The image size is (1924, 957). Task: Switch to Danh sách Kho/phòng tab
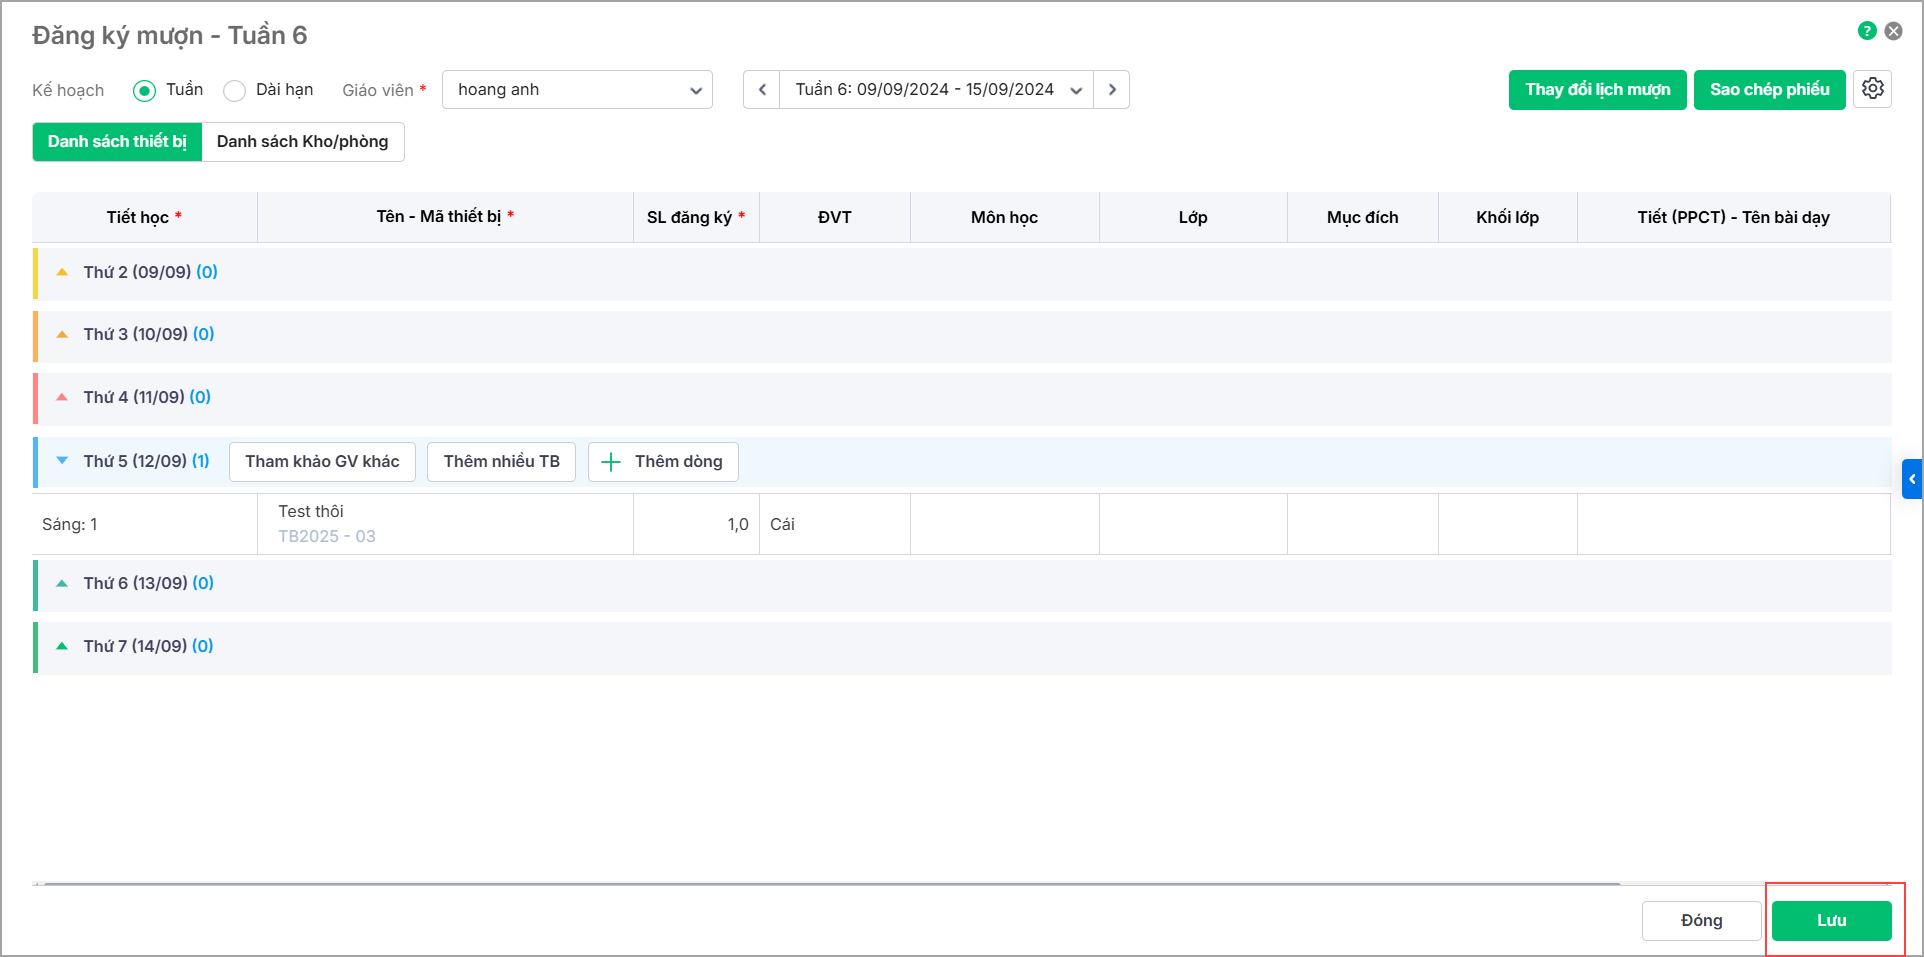pos(302,142)
